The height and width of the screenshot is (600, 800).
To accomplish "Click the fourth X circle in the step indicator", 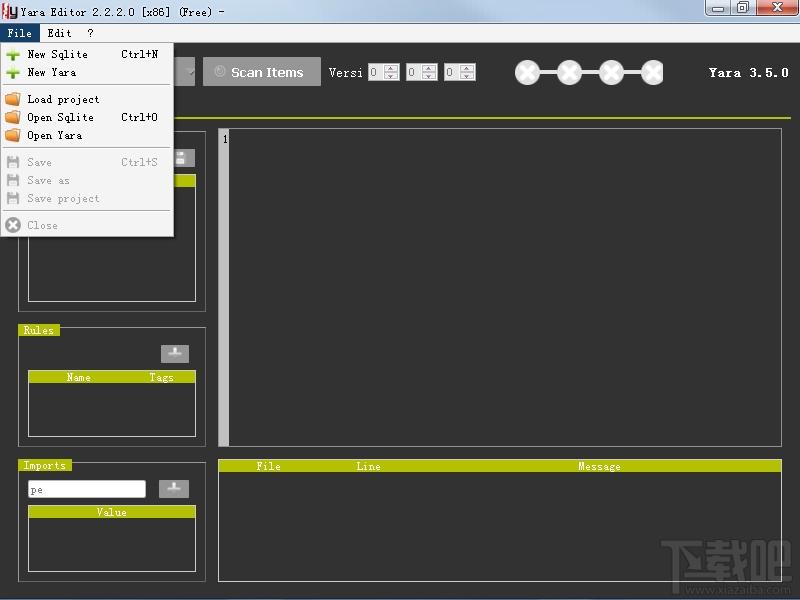I will (653, 72).
